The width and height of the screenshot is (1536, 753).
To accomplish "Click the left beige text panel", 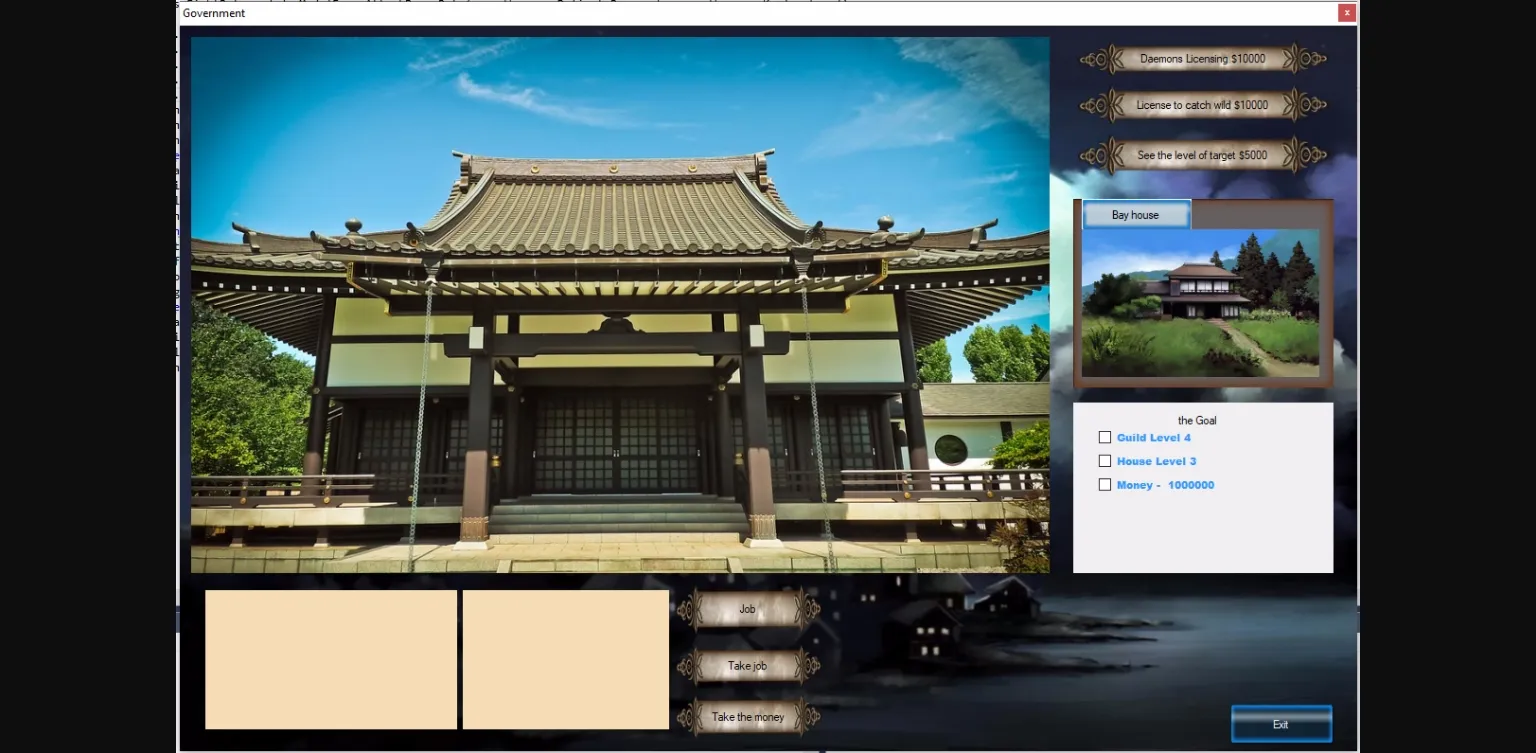I will point(331,659).
